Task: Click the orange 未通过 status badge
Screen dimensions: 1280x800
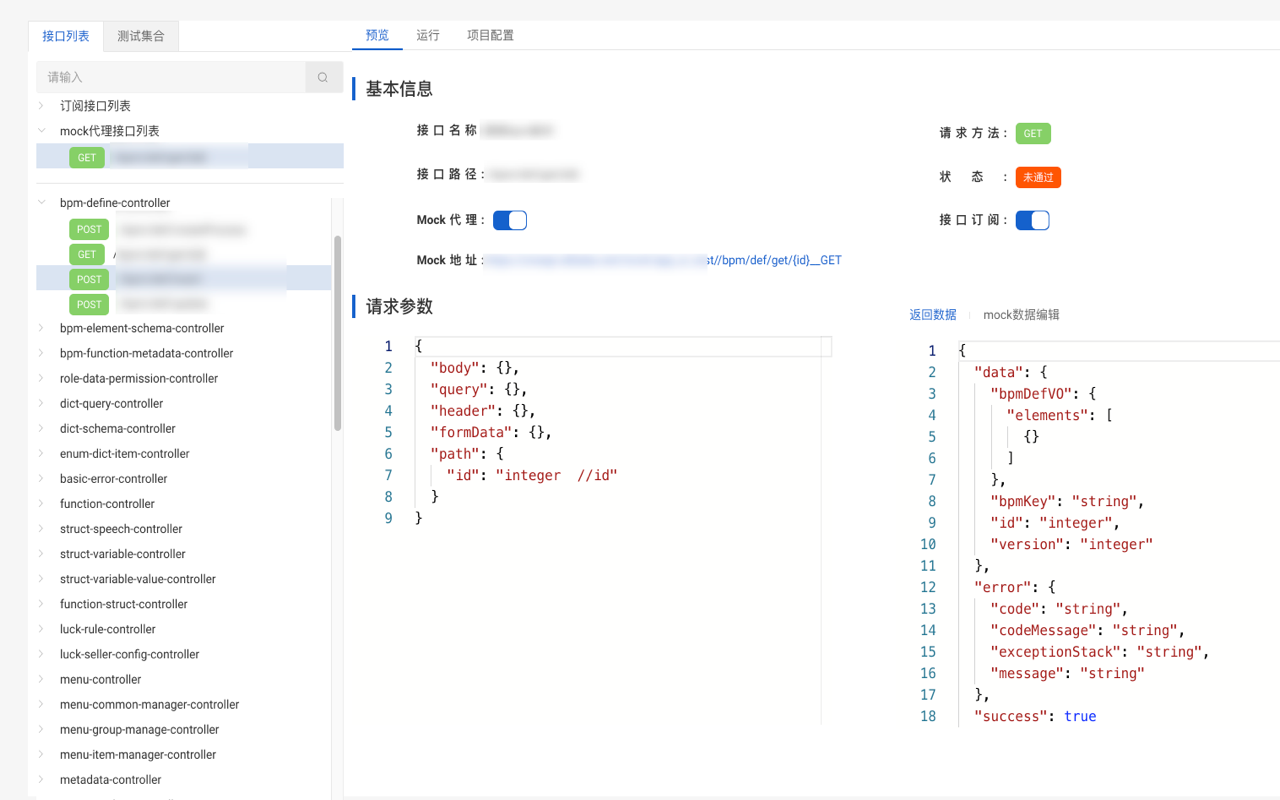Action: tap(1038, 177)
